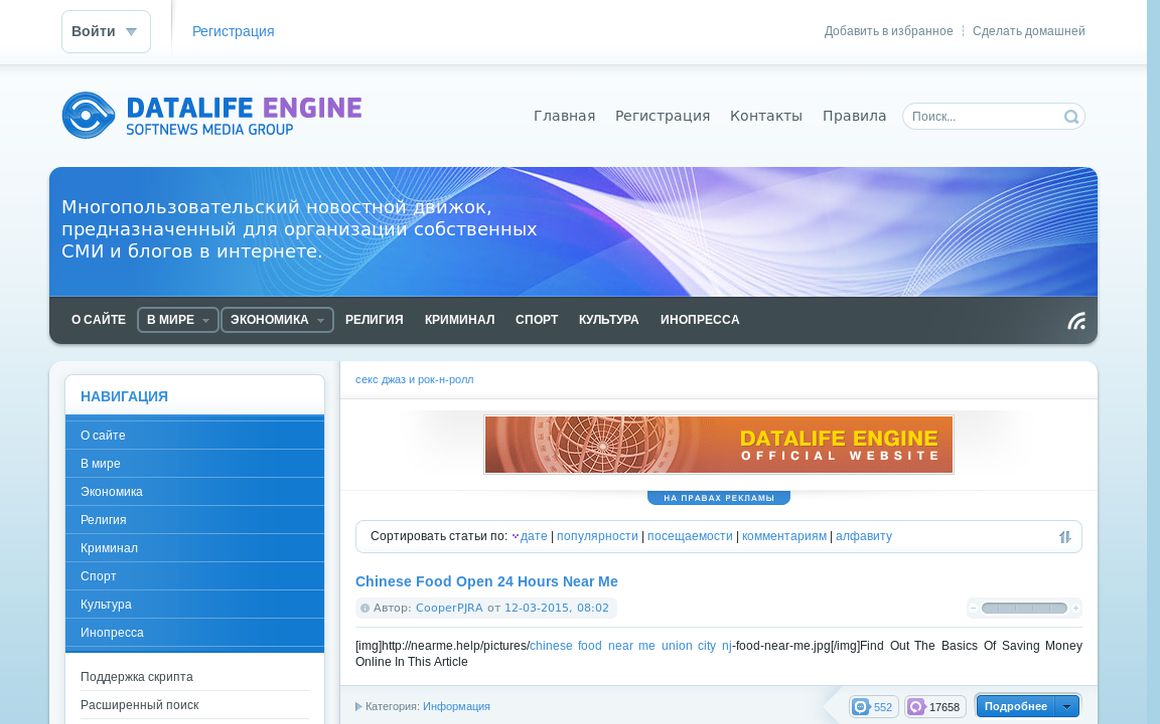Image resolution: width=1160 pixels, height=724 pixels.
Task: Open the Правила page
Action: coord(854,116)
